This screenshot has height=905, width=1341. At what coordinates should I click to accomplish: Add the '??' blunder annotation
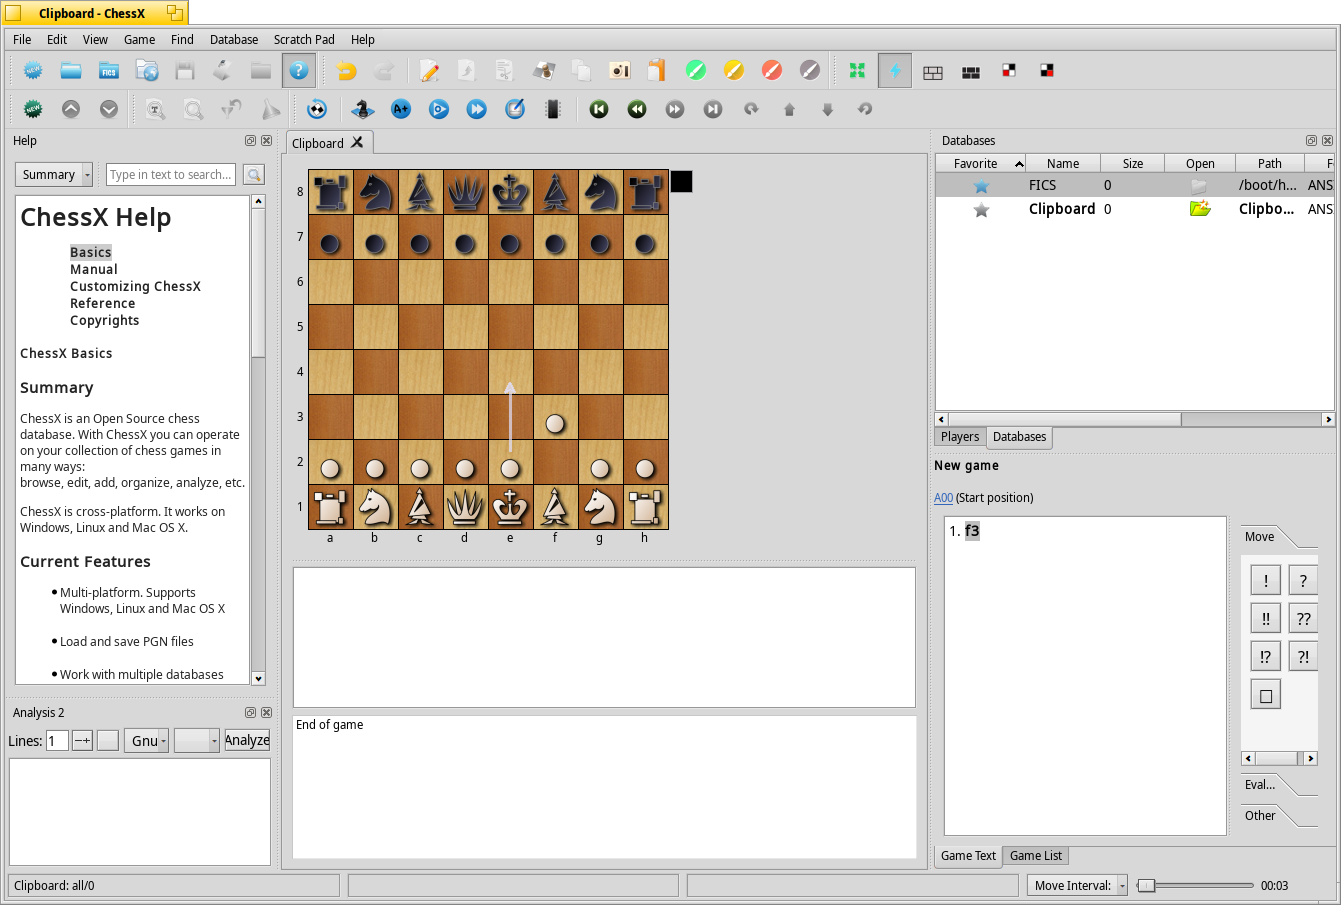click(1304, 619)
